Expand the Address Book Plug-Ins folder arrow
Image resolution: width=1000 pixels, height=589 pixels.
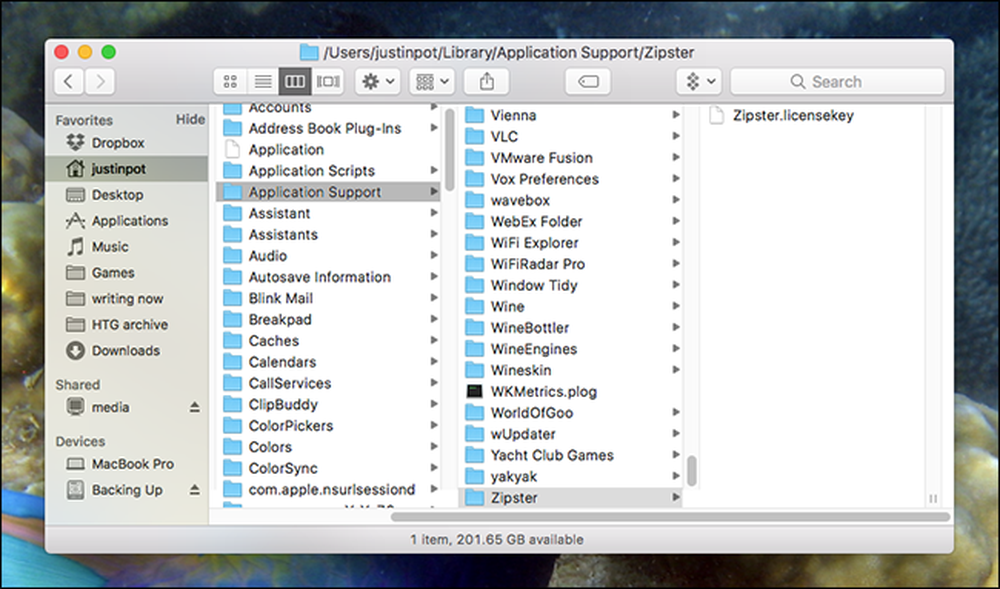(434, 128)
